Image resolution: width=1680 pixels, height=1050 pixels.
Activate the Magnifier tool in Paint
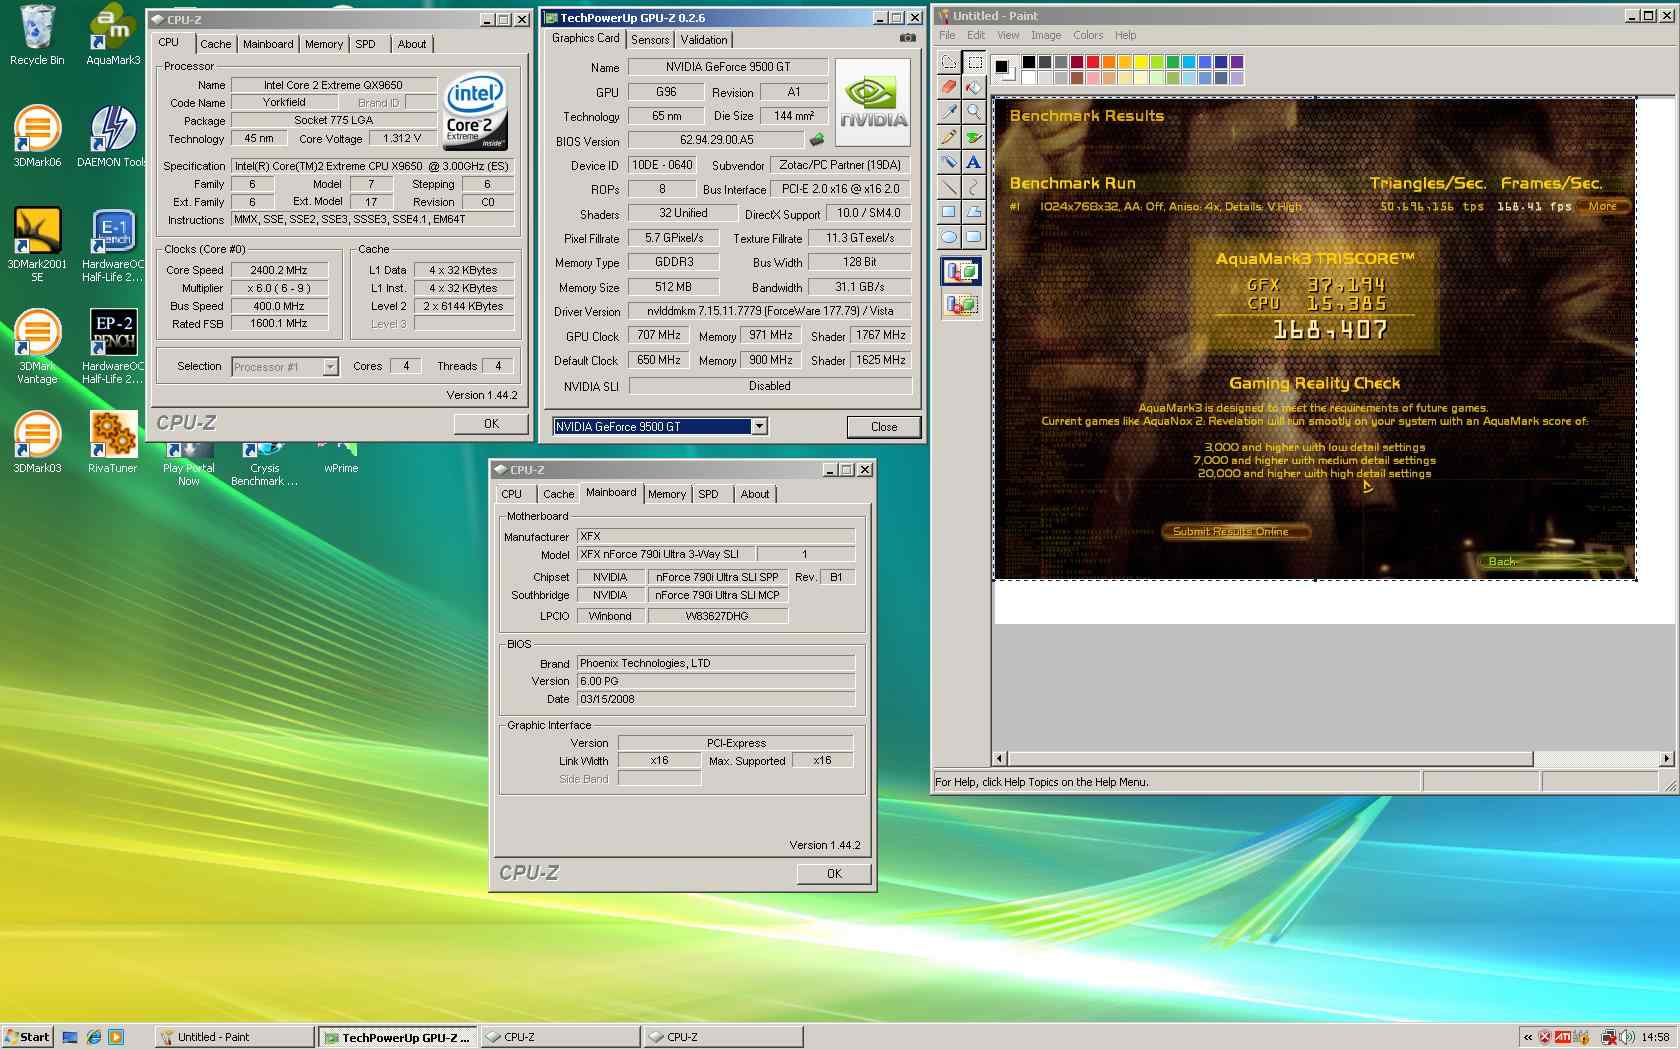(974, 112)
